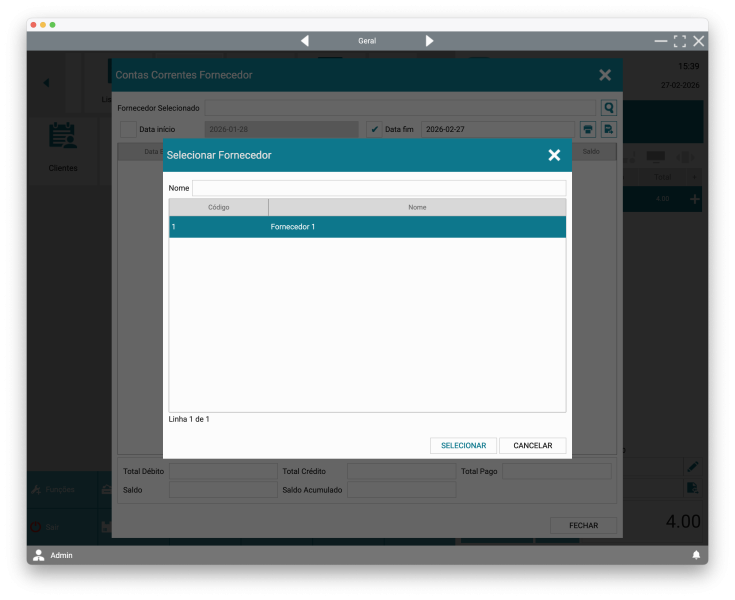Go to next page with right arrow
Viewport: 735px width, 600px height.
click(x=429, y=41)
